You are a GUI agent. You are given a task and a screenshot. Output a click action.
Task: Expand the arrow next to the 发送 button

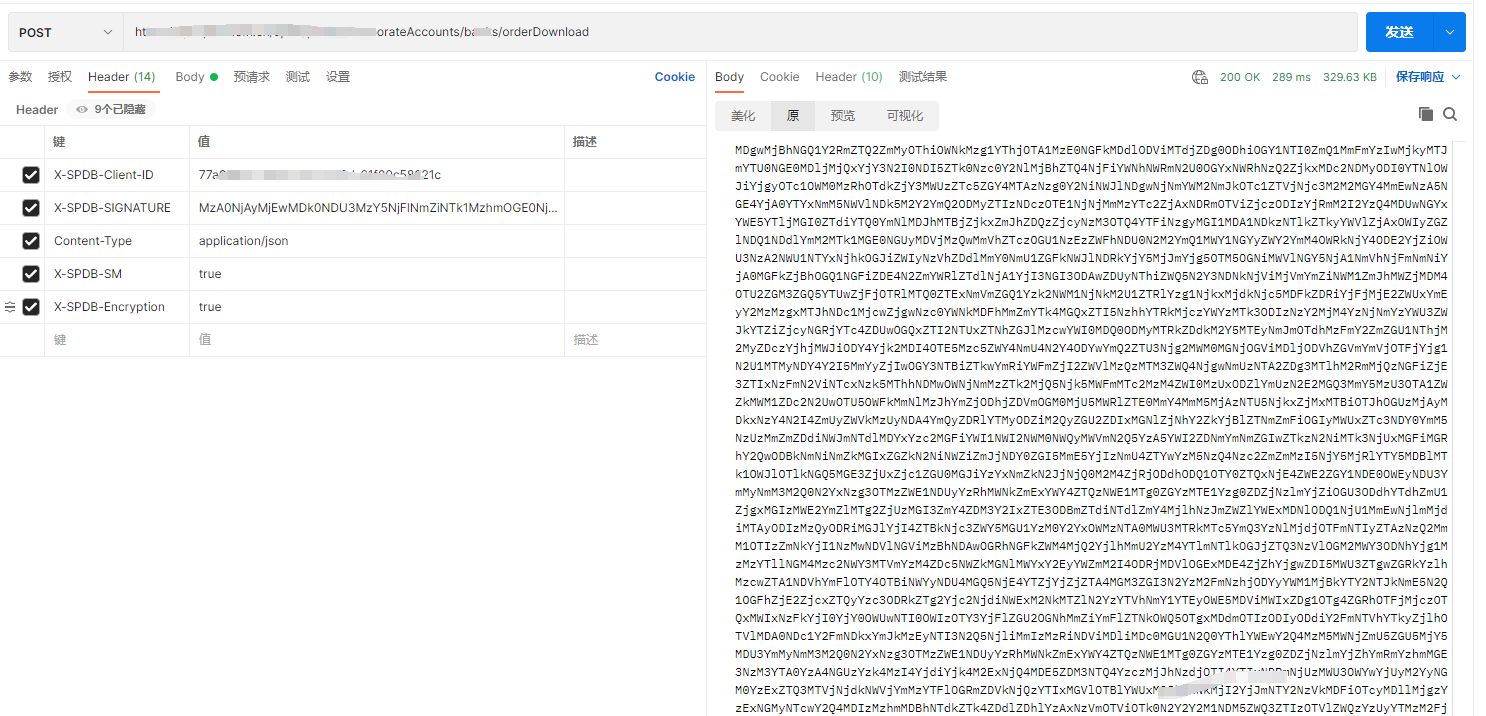(1450, 32)
